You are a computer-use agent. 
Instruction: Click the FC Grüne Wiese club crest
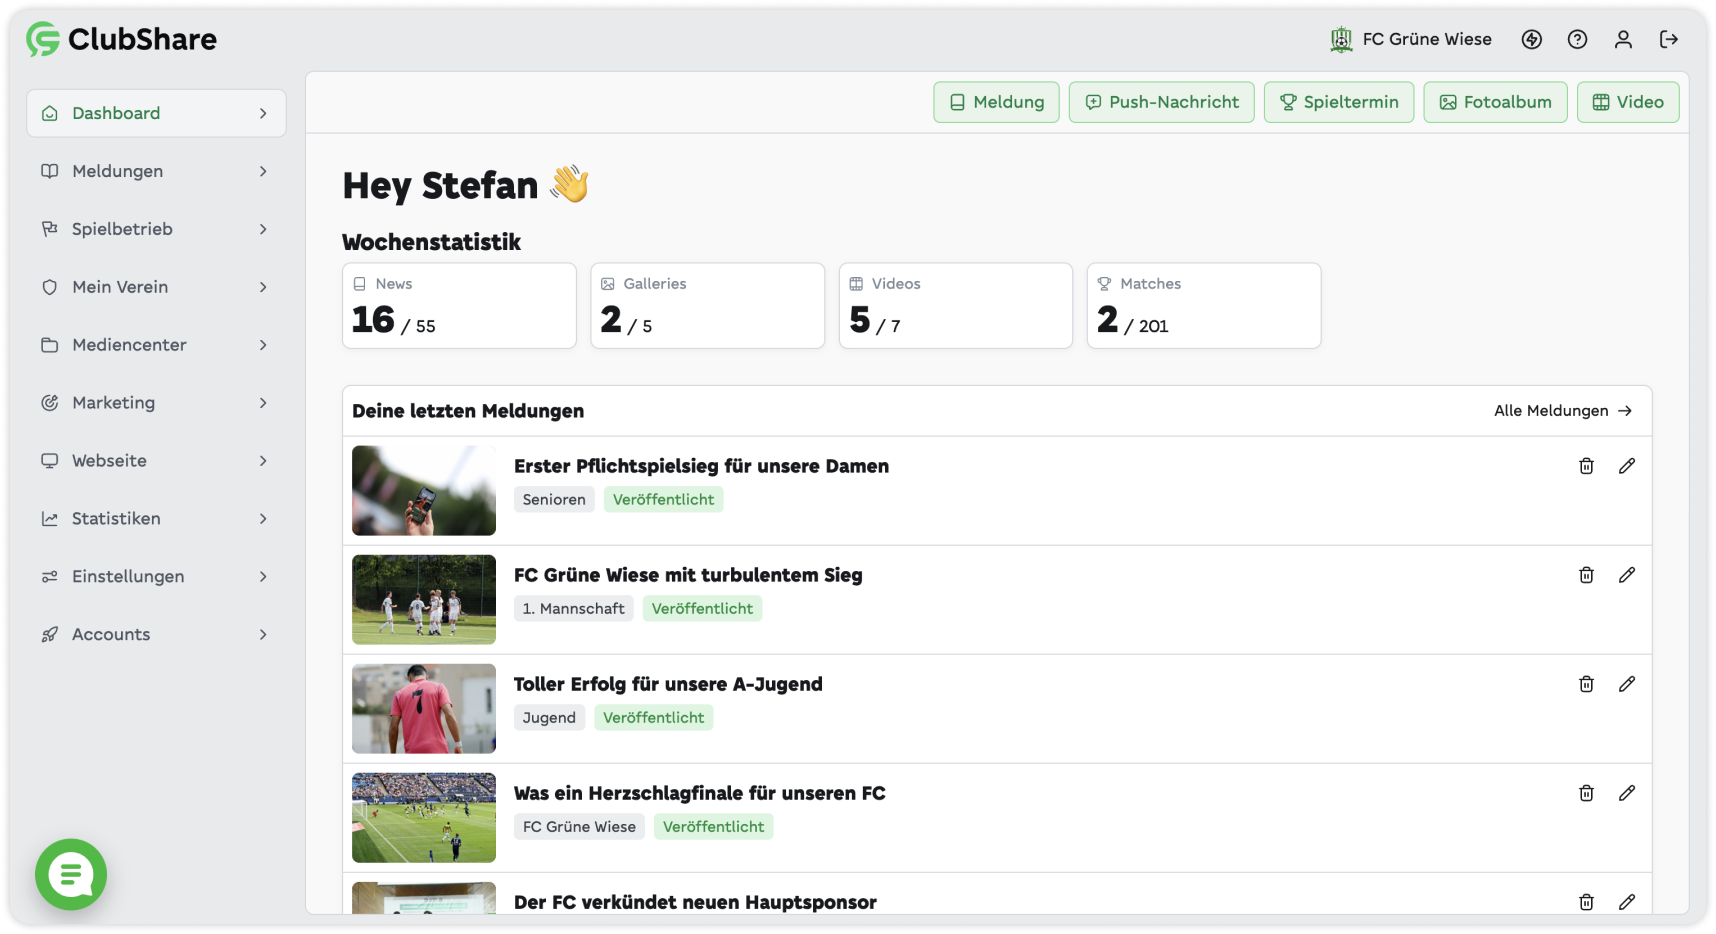[x=1341, y=39]
